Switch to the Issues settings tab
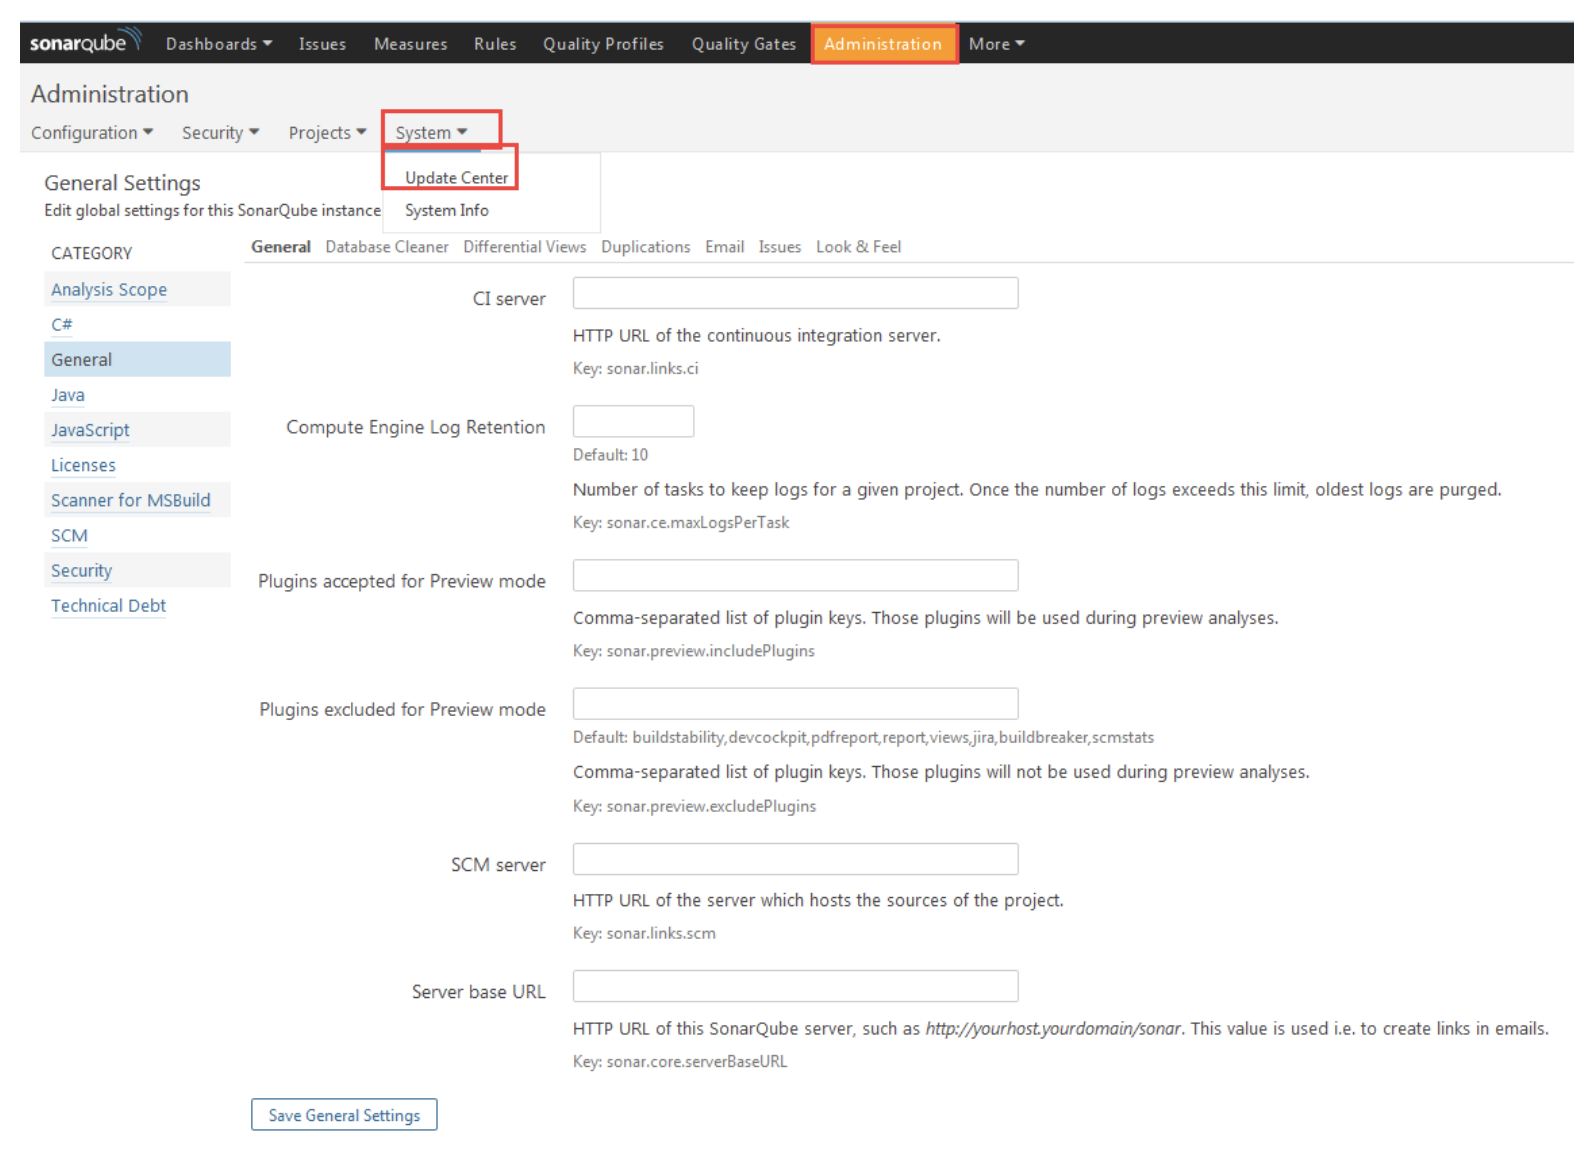Image resolution: width=1574 pixels, height=1160 pixels. click(779, 247)
